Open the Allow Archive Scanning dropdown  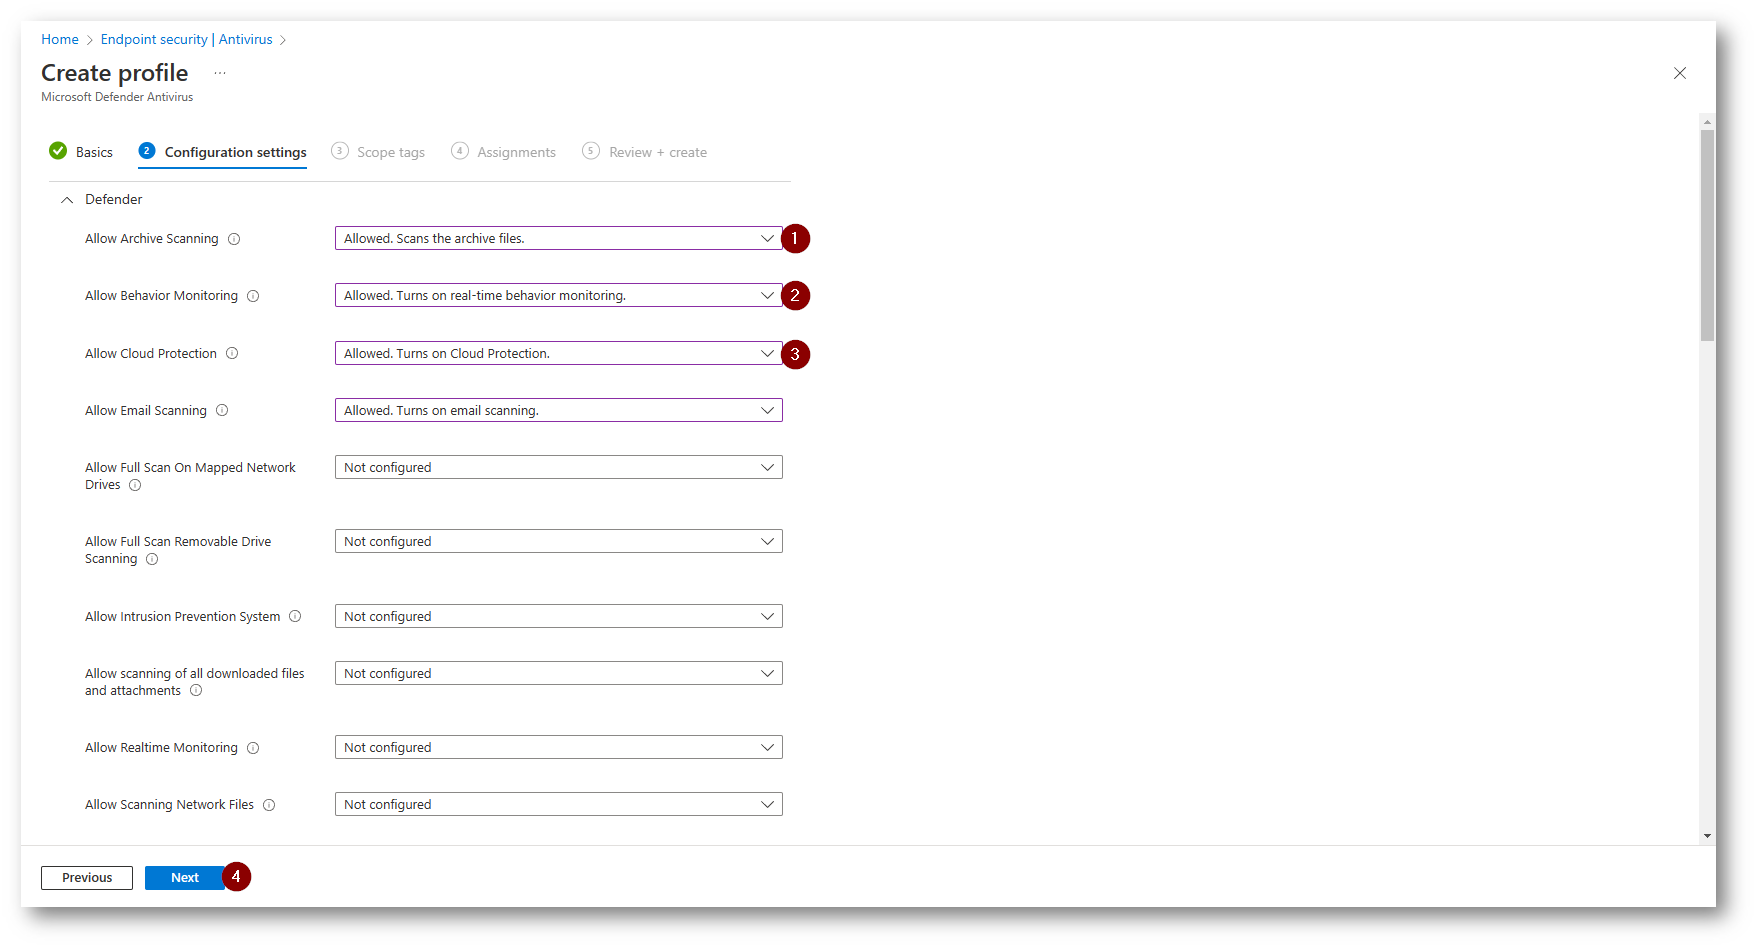[558, 238]
